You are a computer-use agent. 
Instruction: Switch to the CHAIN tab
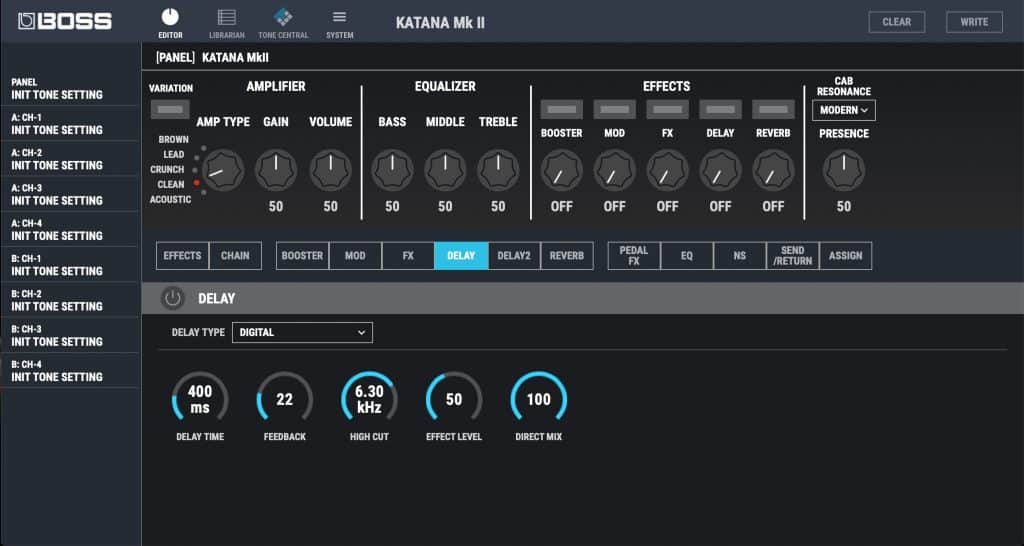235,256
